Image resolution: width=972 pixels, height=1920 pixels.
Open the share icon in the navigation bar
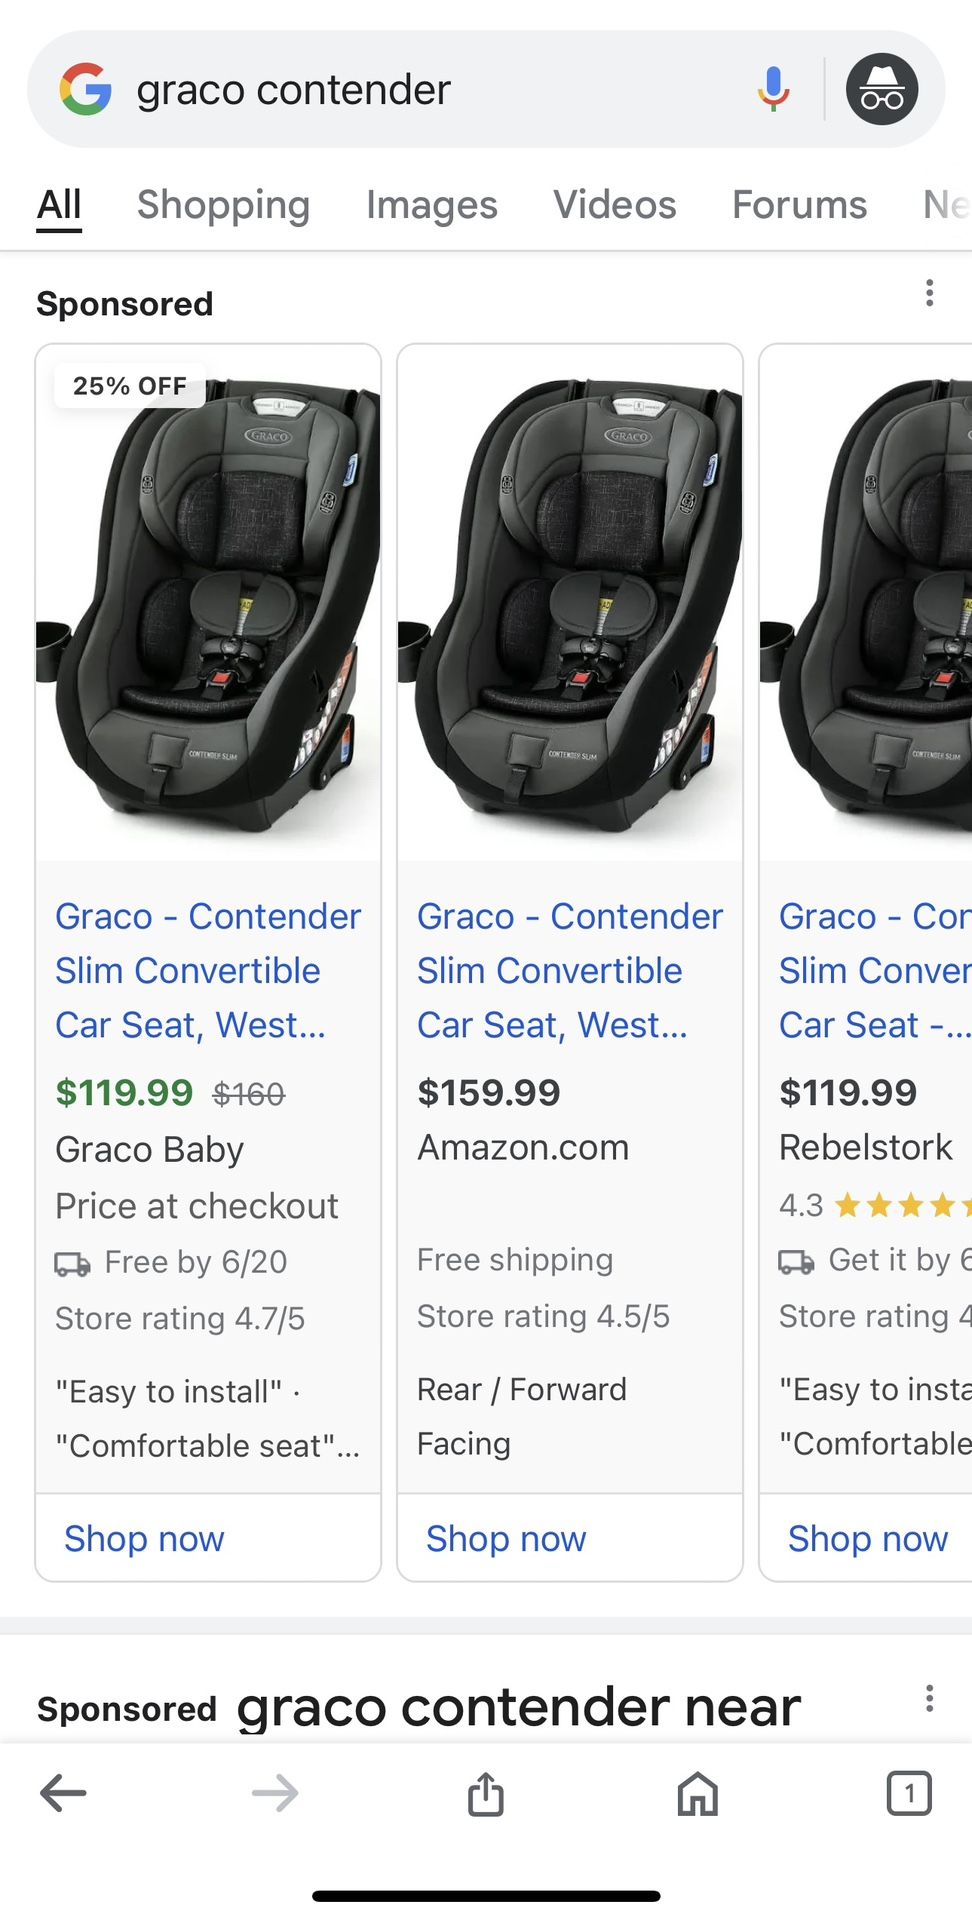tap(486, 1793)
